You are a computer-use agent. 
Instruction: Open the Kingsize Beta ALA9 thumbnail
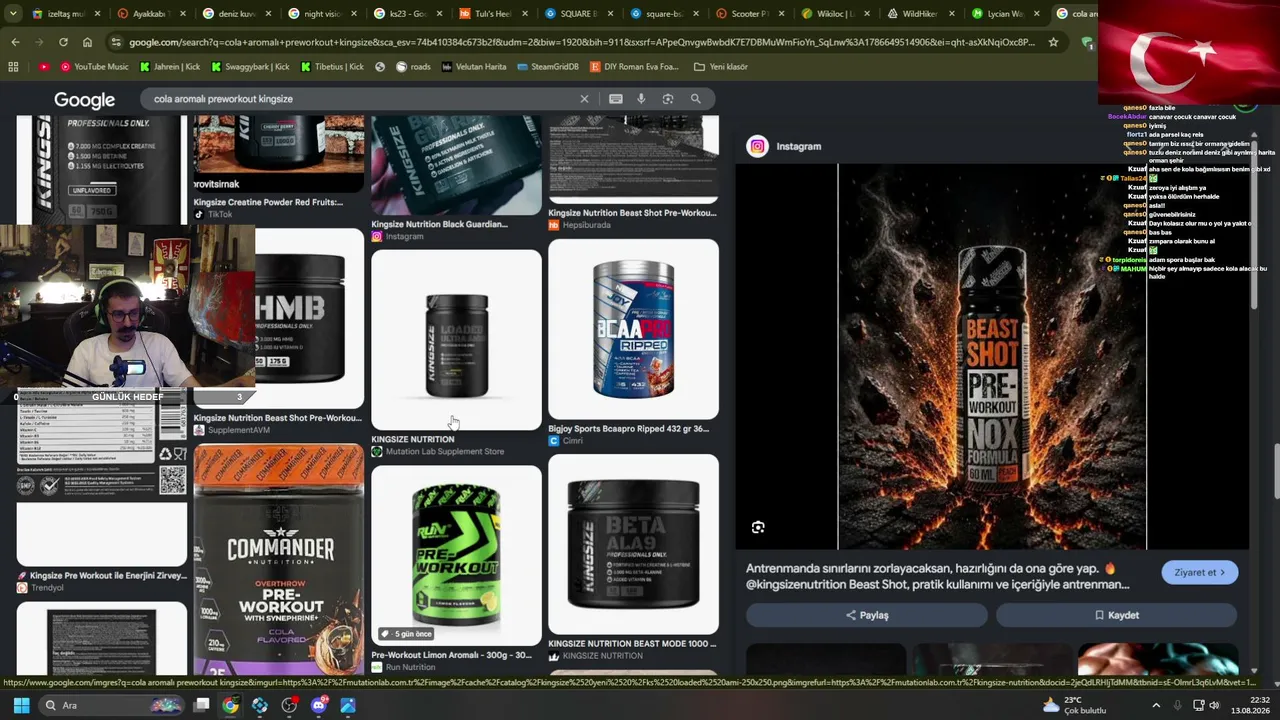pos(633,544)
